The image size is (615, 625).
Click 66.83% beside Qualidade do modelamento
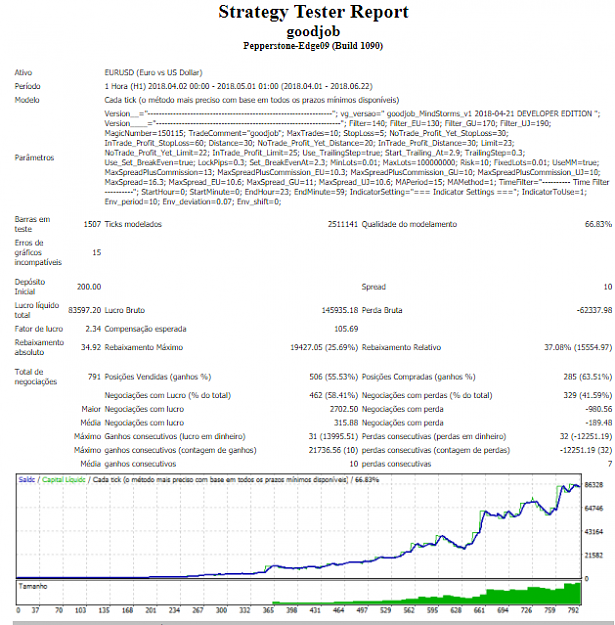point(598,224)
